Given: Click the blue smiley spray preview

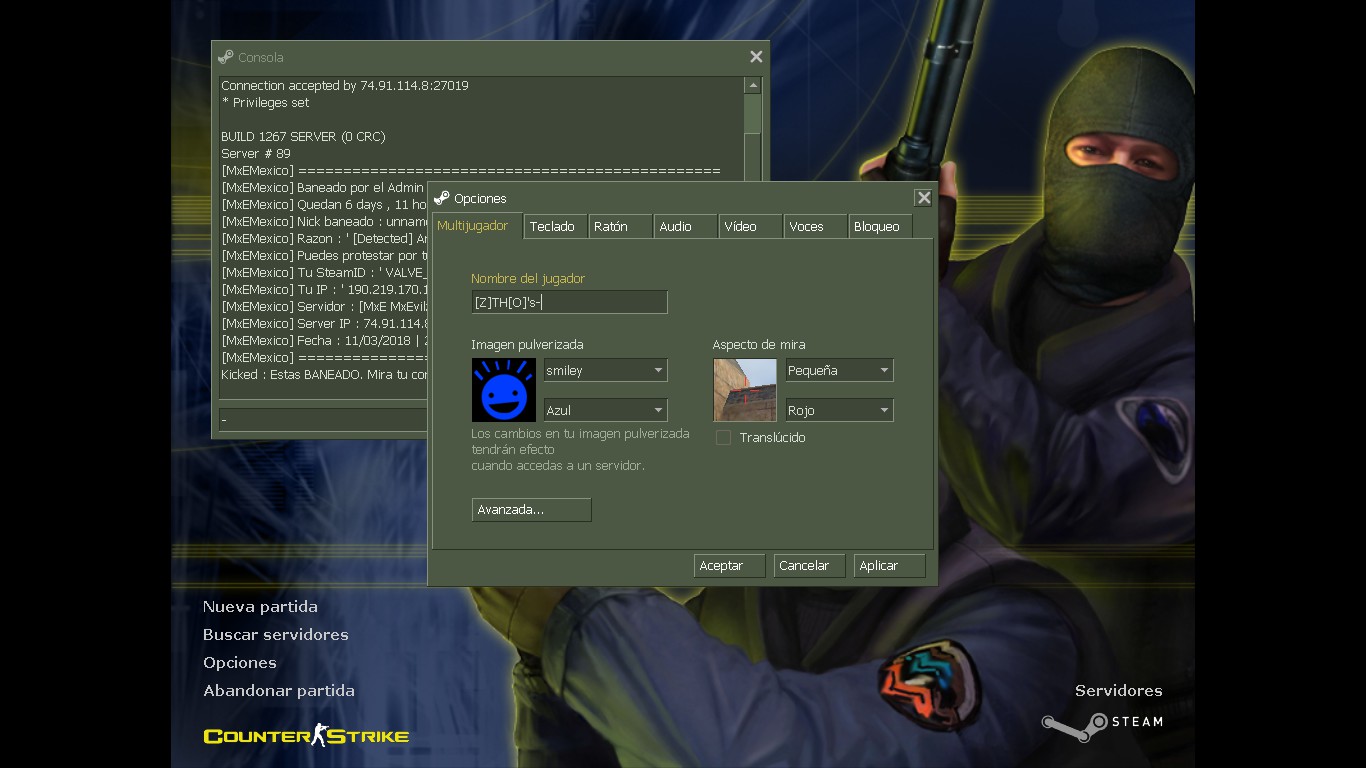Looking at the screenshot, I should point(503,390).
